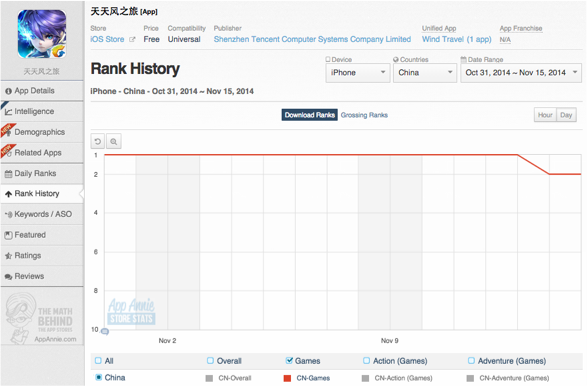Check the Overall category checkbox
The image size is (587, 386).
[210, 361]
